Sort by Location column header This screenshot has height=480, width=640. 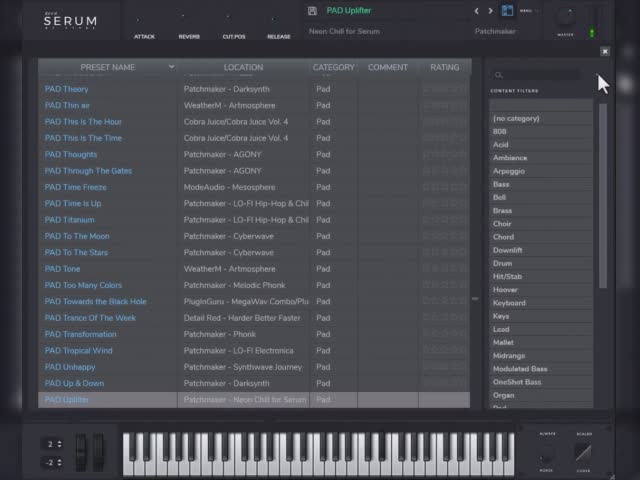[x=243, y=67]
